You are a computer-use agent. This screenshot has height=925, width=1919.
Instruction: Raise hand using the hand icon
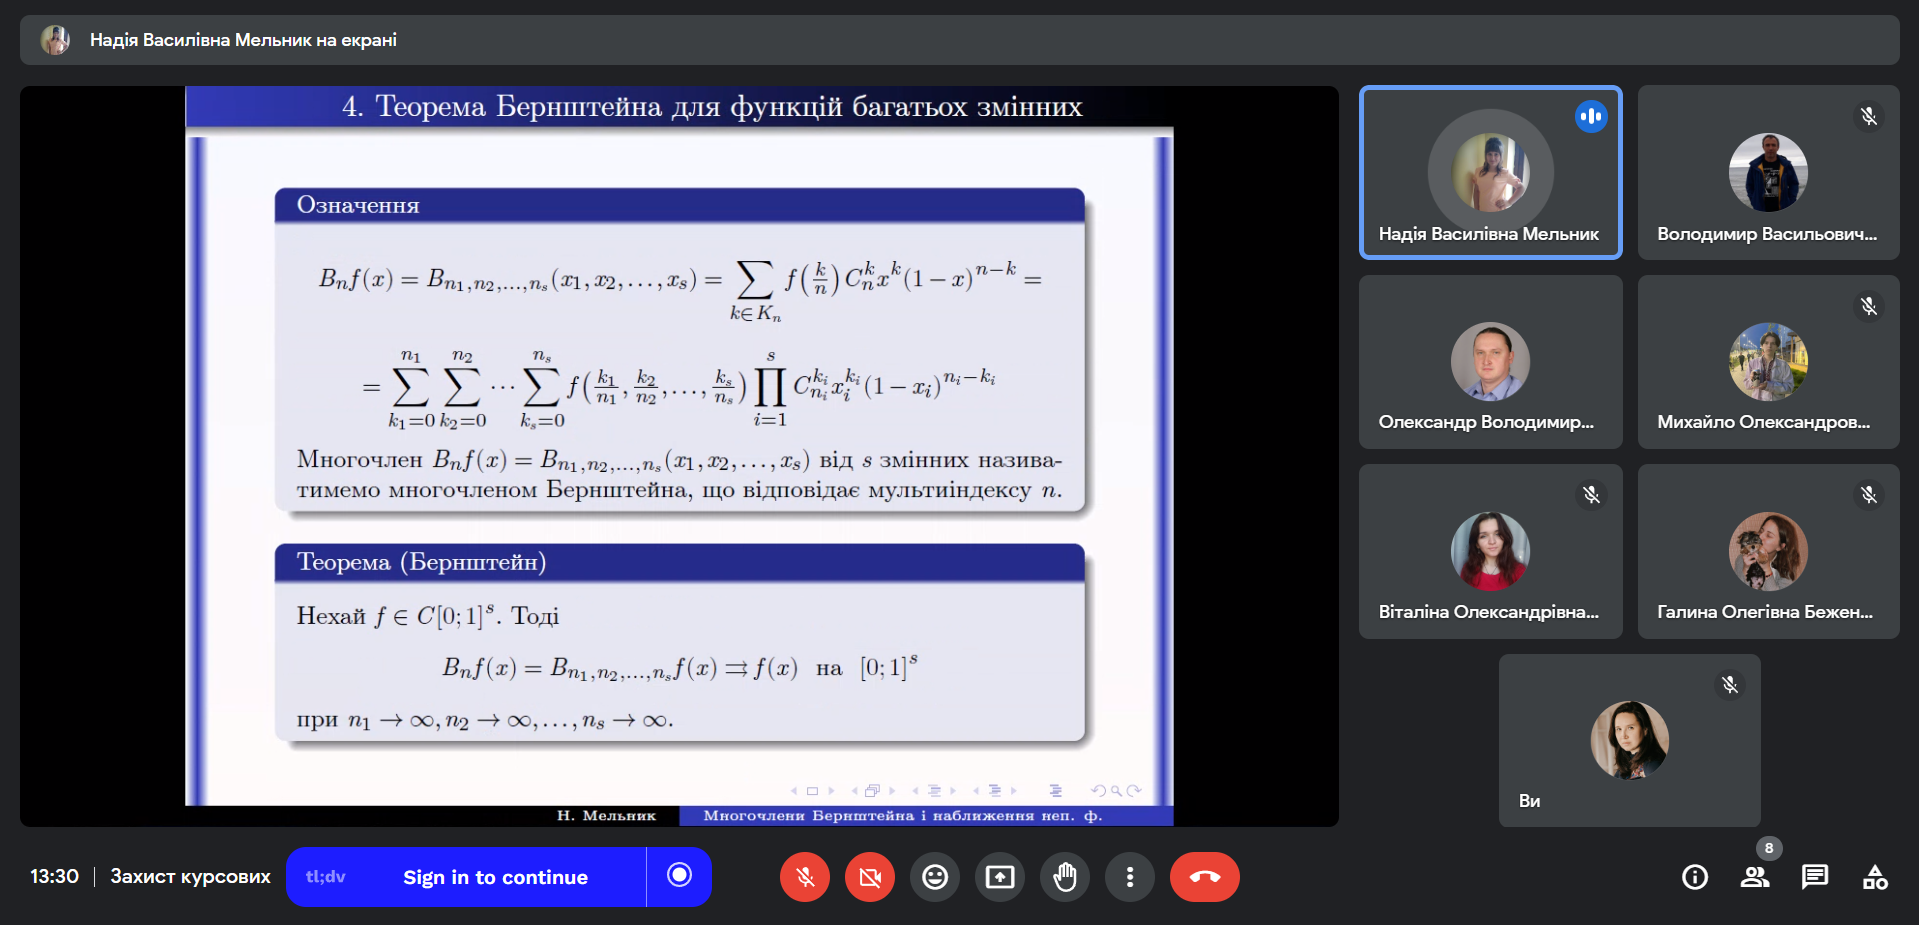1065,877
